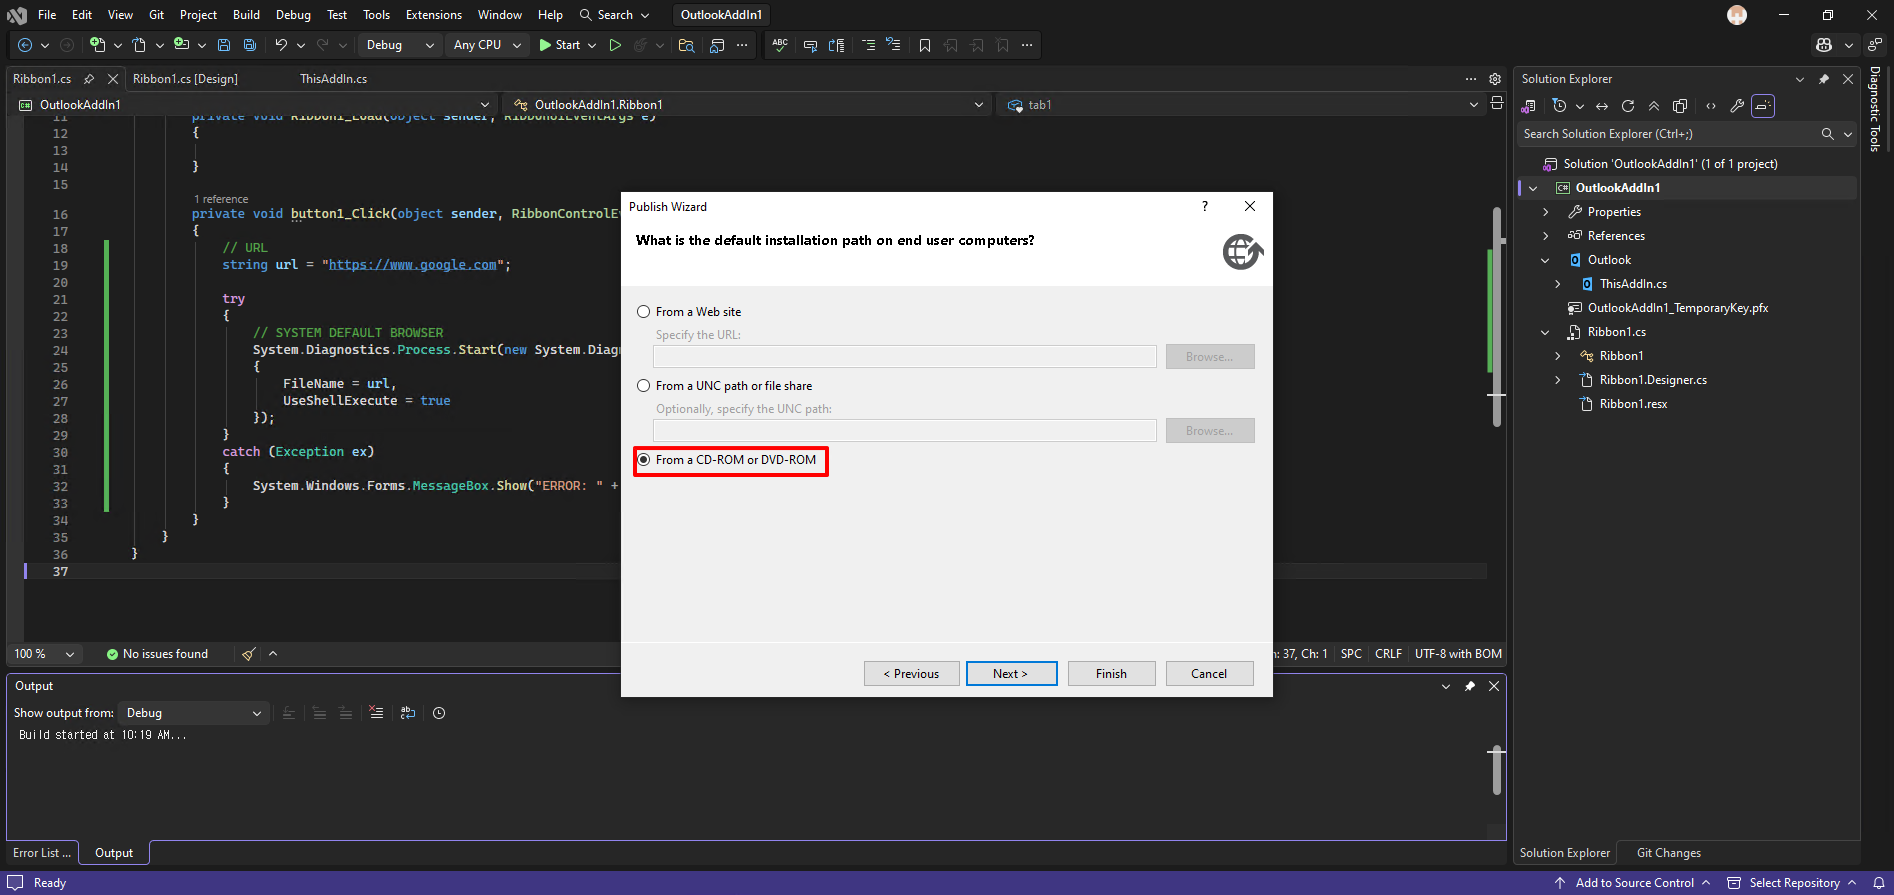1894x895 pixels.
Task: Select OutlookAddIn1_TemporaryKey.pfx file
Action: 1677,308
